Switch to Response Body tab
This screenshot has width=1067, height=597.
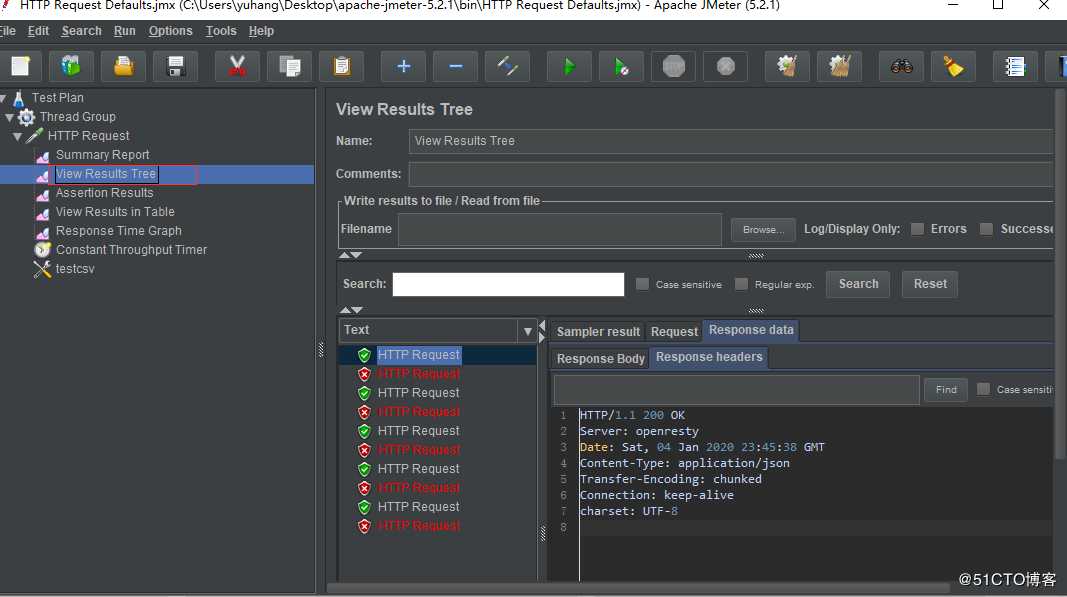click(600, 359)
